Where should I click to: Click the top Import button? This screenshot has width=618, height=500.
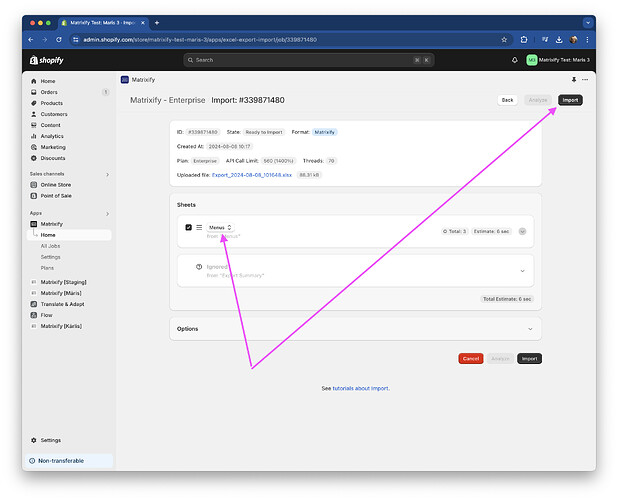[x=570, y=100]
